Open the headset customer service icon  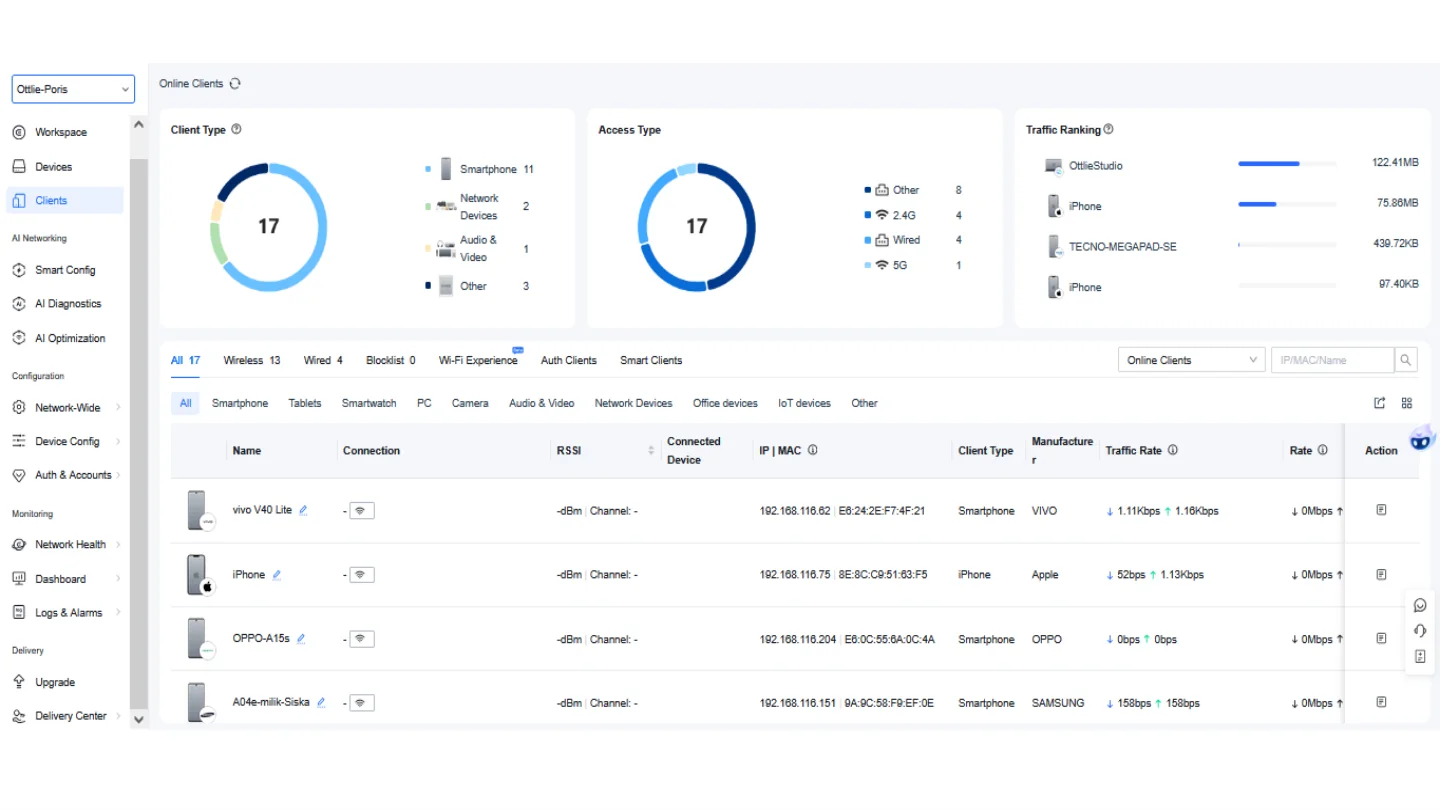pyautogui.click(x=1420, y=631)
